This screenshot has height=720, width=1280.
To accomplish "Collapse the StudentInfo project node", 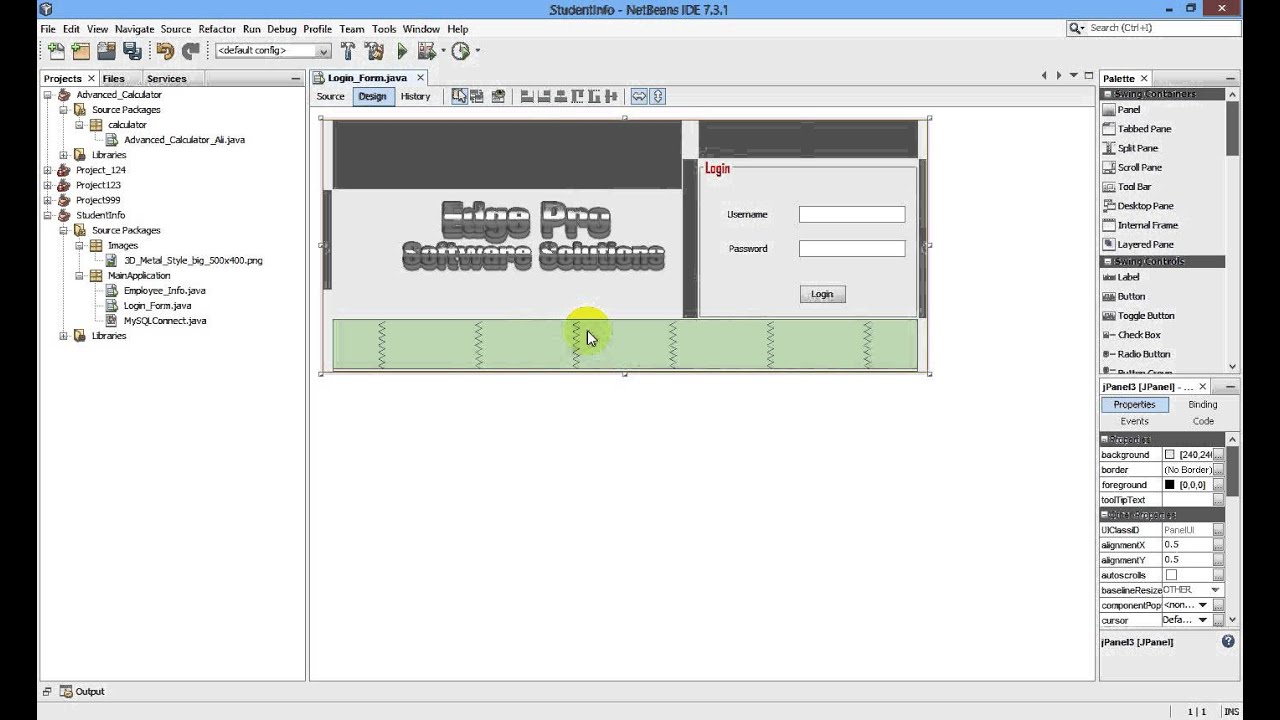I will pyautogui.click(x=47, y=215).
